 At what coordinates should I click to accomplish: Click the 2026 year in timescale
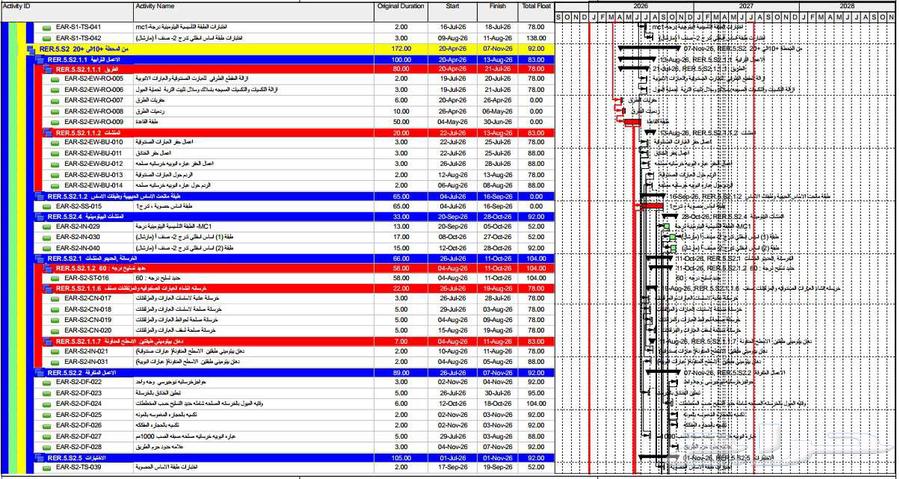coord(642,6)
